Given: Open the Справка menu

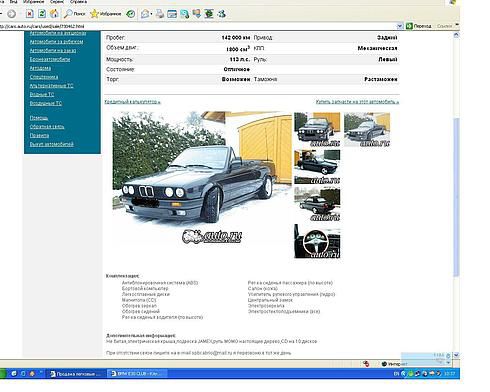Looking at the screenshot, I should pos(78,2).
